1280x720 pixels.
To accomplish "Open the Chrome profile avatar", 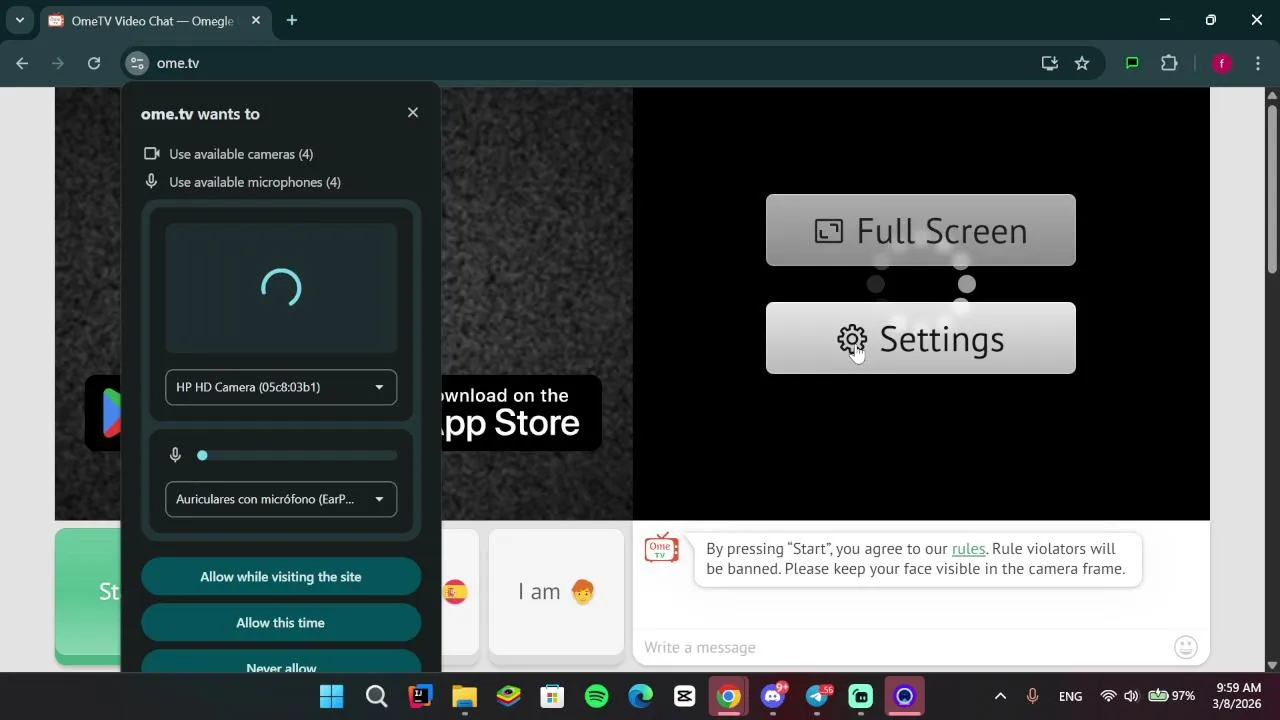I will click(x=1221, y=63).
